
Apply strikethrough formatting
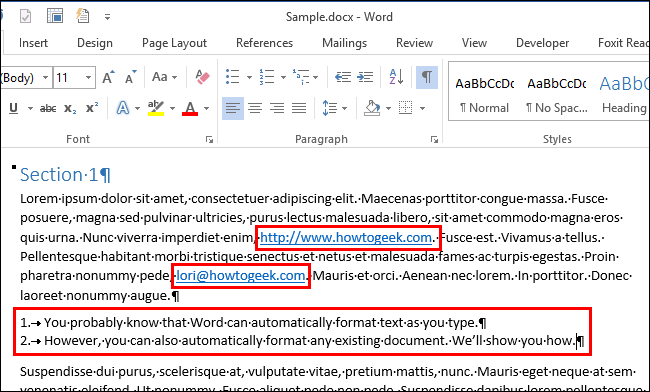coord(48,109)
